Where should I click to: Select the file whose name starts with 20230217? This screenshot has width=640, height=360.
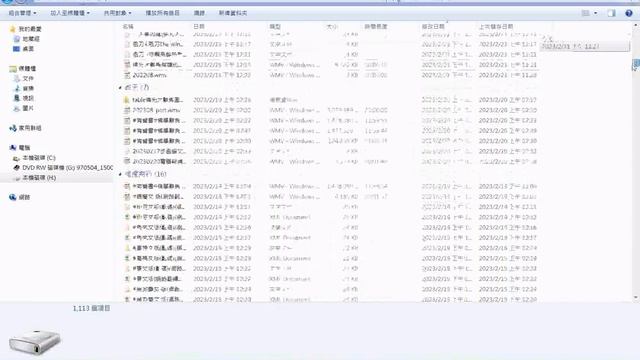159,151
